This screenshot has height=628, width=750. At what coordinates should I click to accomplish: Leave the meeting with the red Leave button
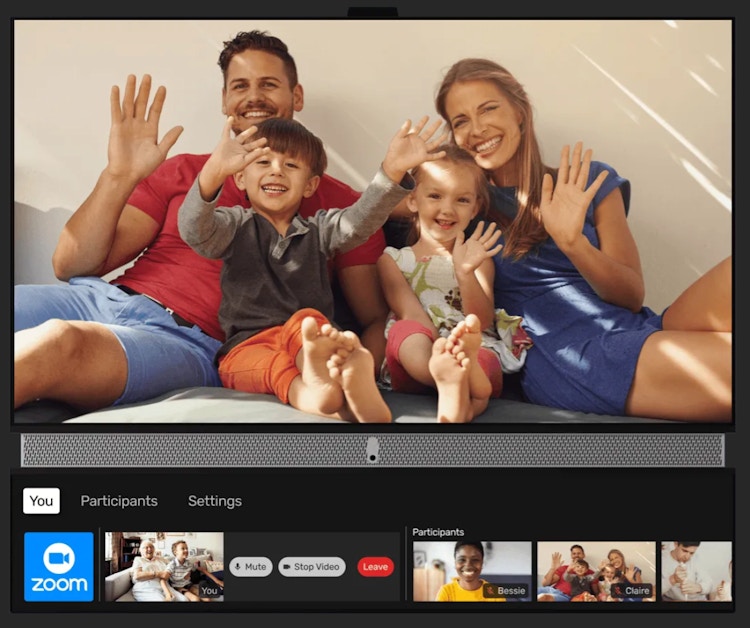[375, 567]
